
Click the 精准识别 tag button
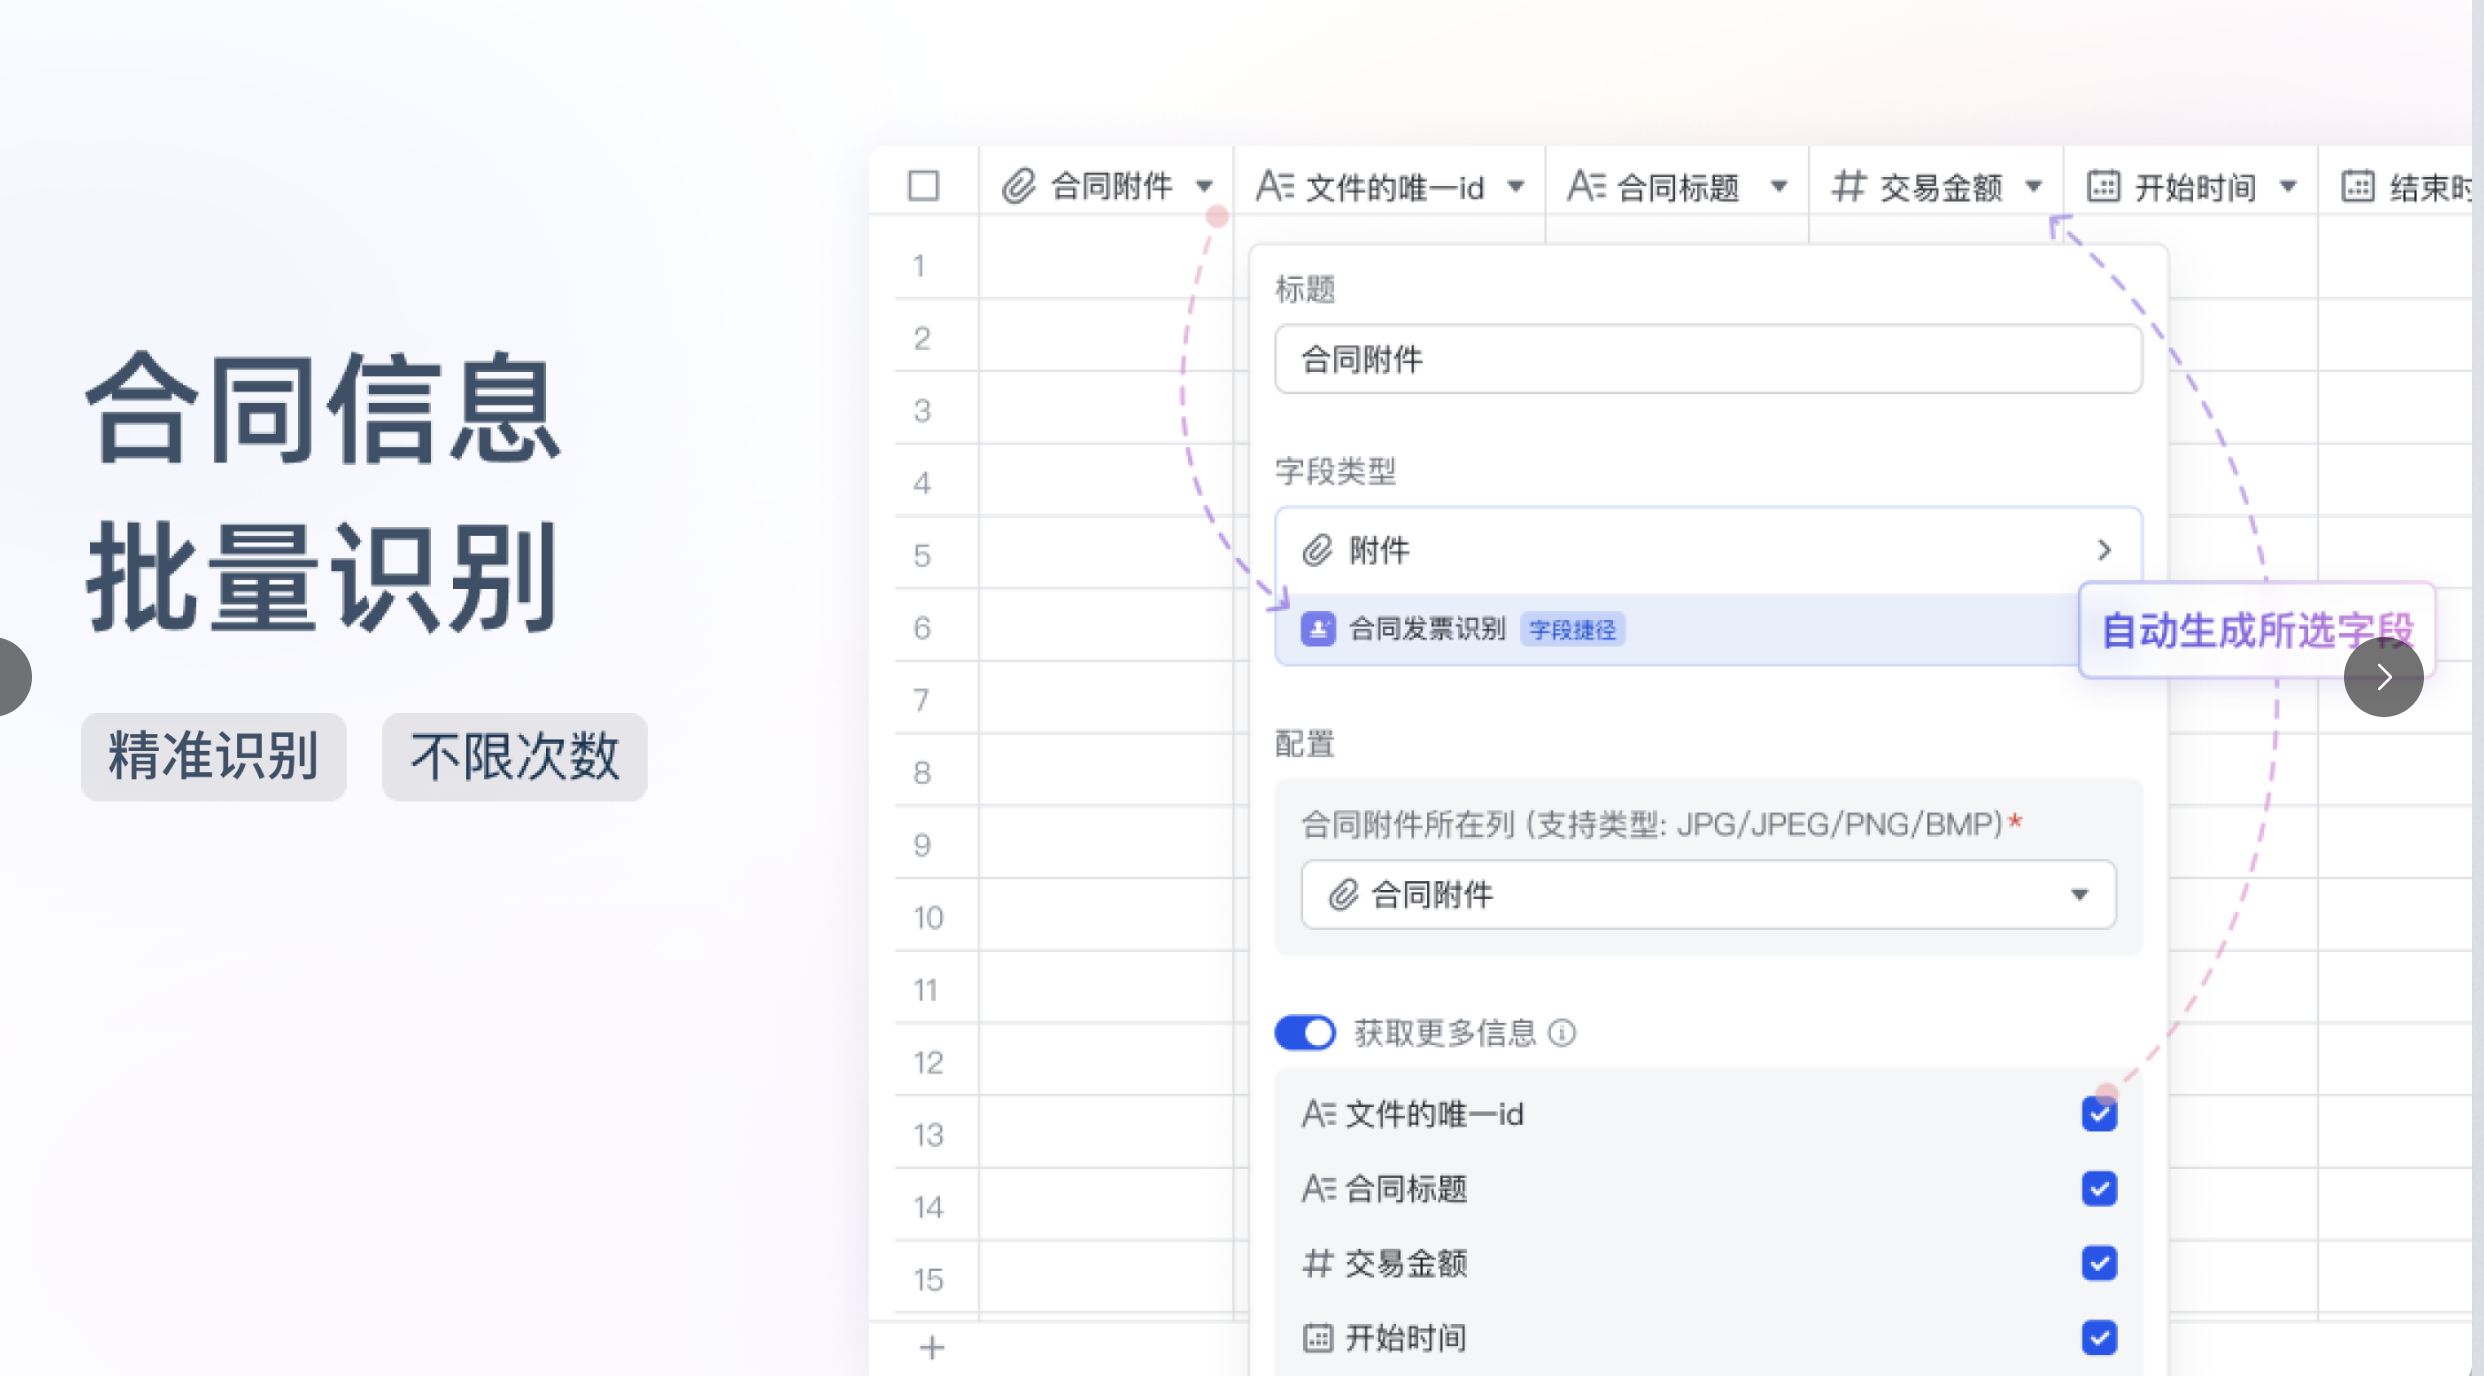(x=213, y=756)
